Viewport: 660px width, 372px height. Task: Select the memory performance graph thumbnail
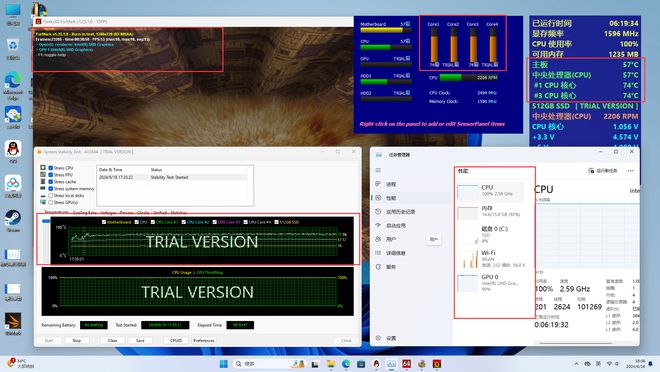[468, 213]
